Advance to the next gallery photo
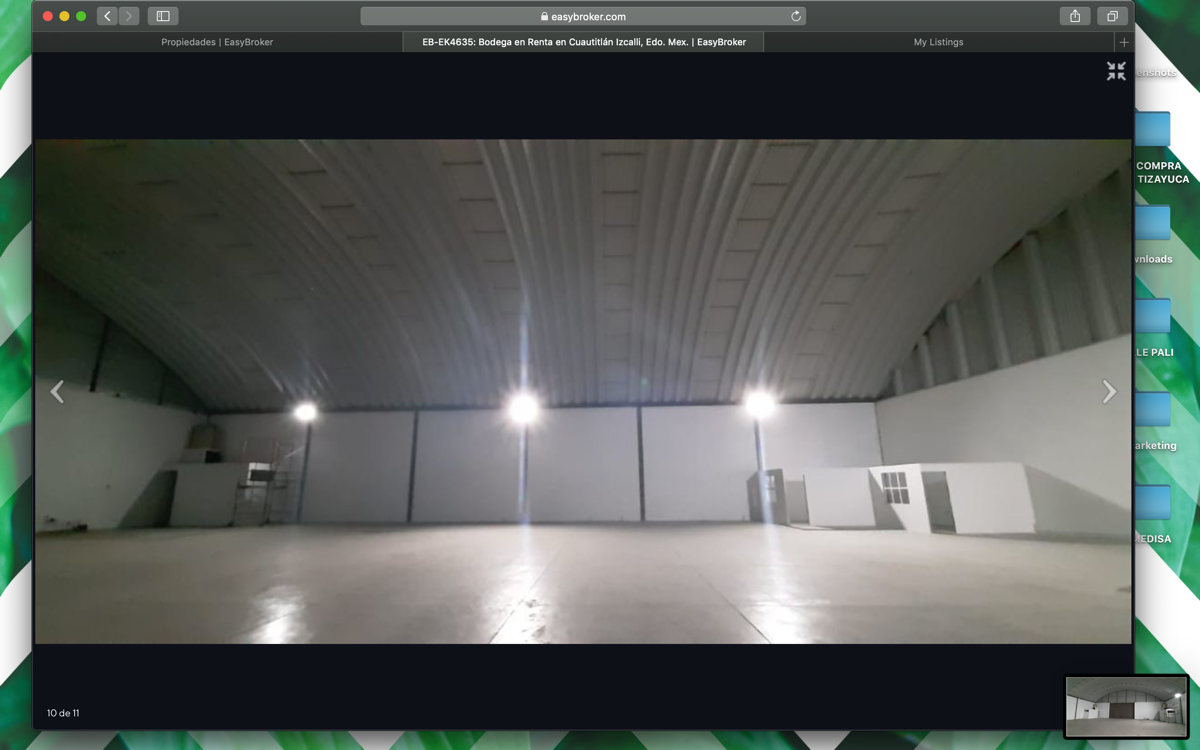Image resolution: width=1200 pixels, height=750 pixels. click(1108, 392)
